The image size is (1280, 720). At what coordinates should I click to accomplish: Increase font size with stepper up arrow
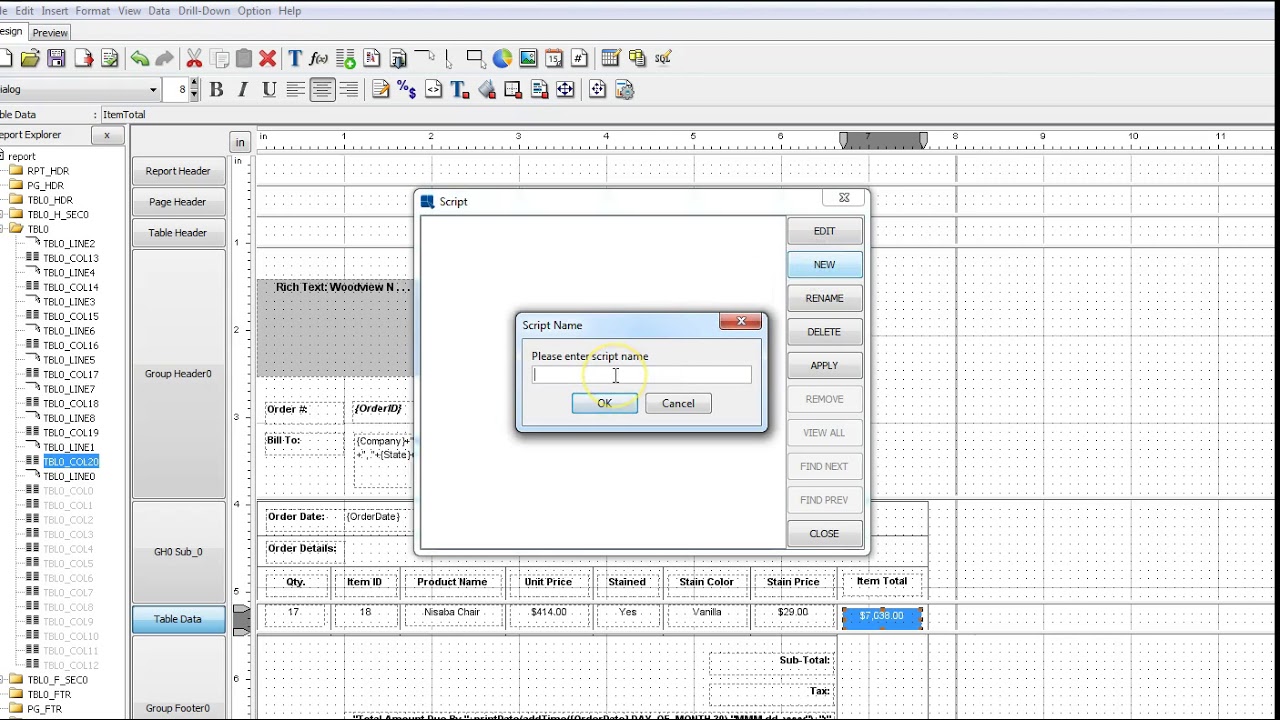(194, 85)
